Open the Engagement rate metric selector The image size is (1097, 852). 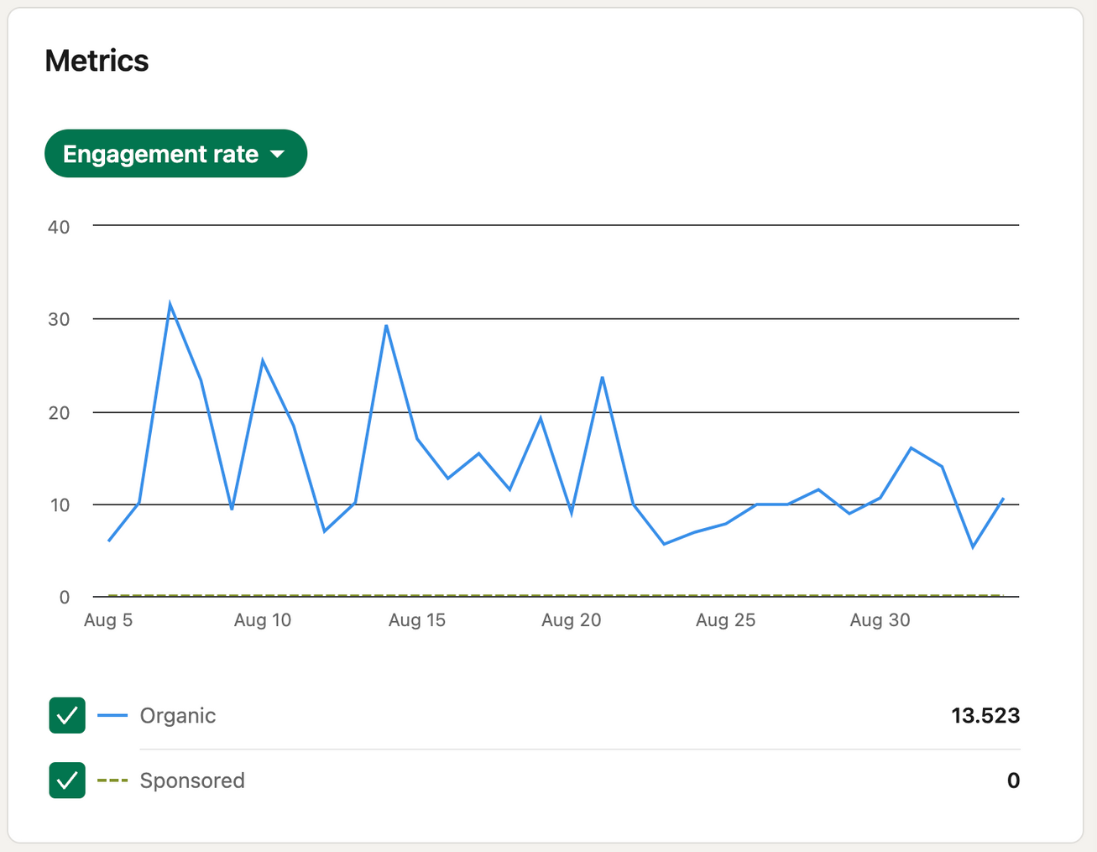point(175,153)
